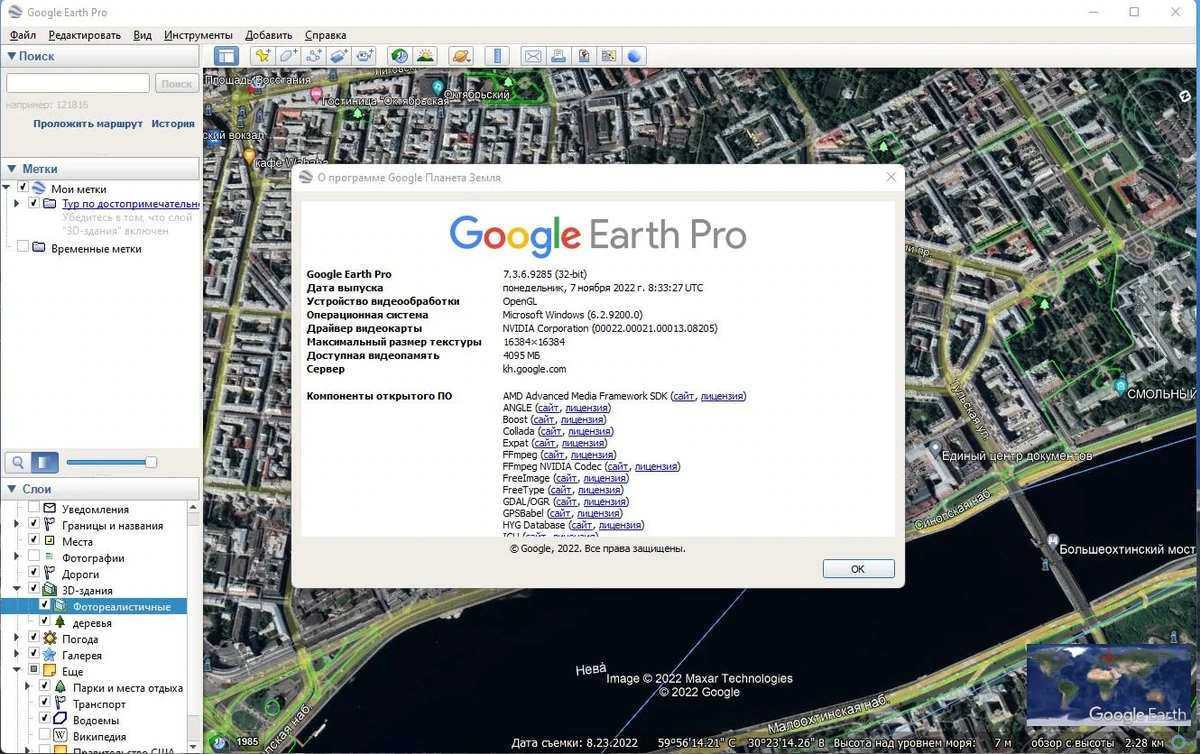Enable the Уведомления layer checkbox
The height and width of the screenshot is (754, 1200).
pos(34,509)
